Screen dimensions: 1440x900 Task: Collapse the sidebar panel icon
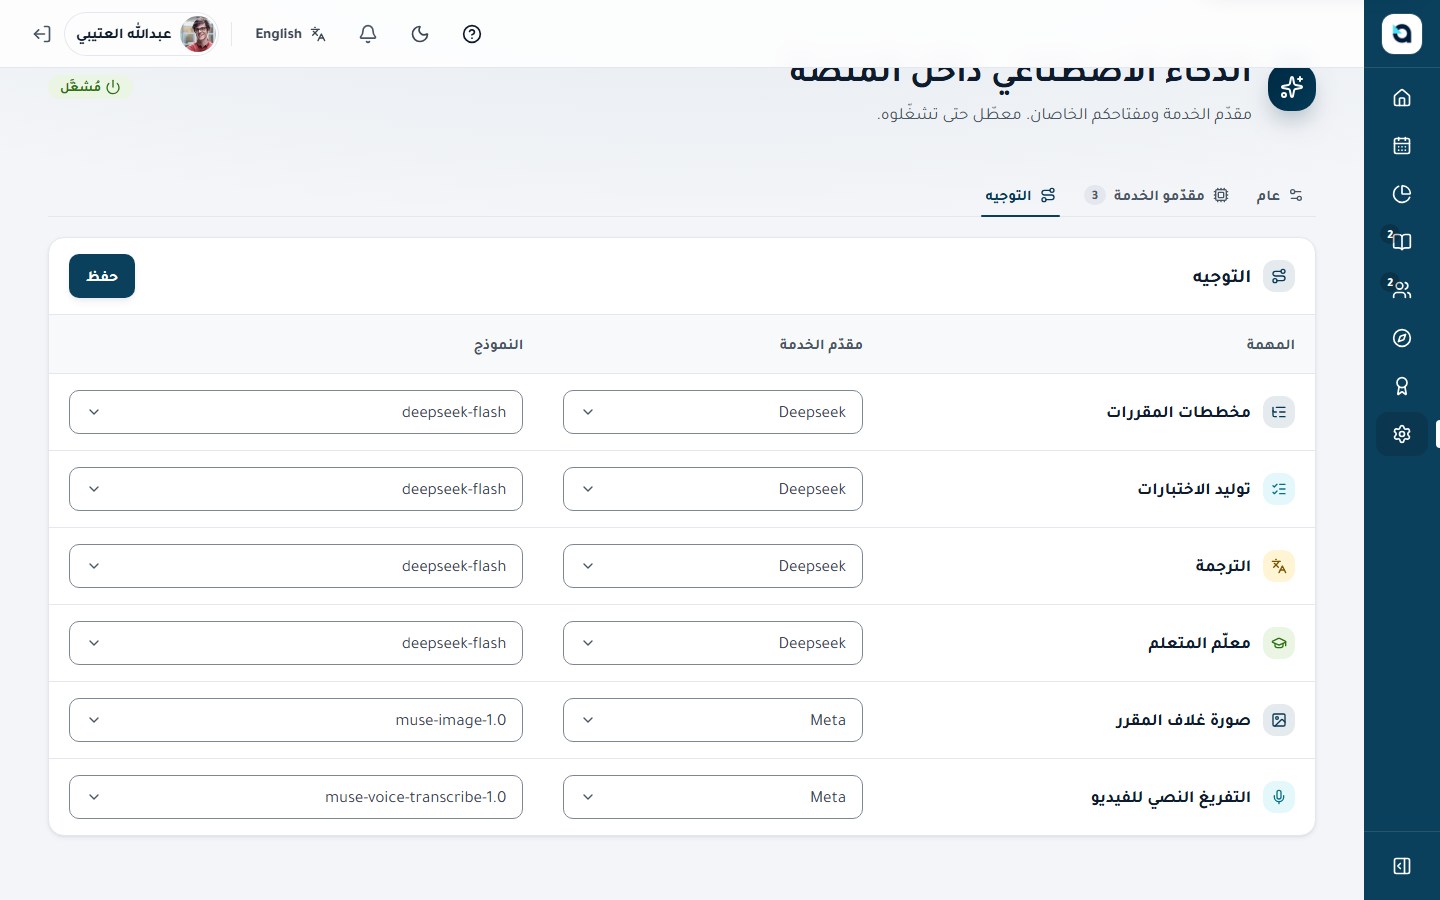pyautogui.click(x=1401, y=866)
